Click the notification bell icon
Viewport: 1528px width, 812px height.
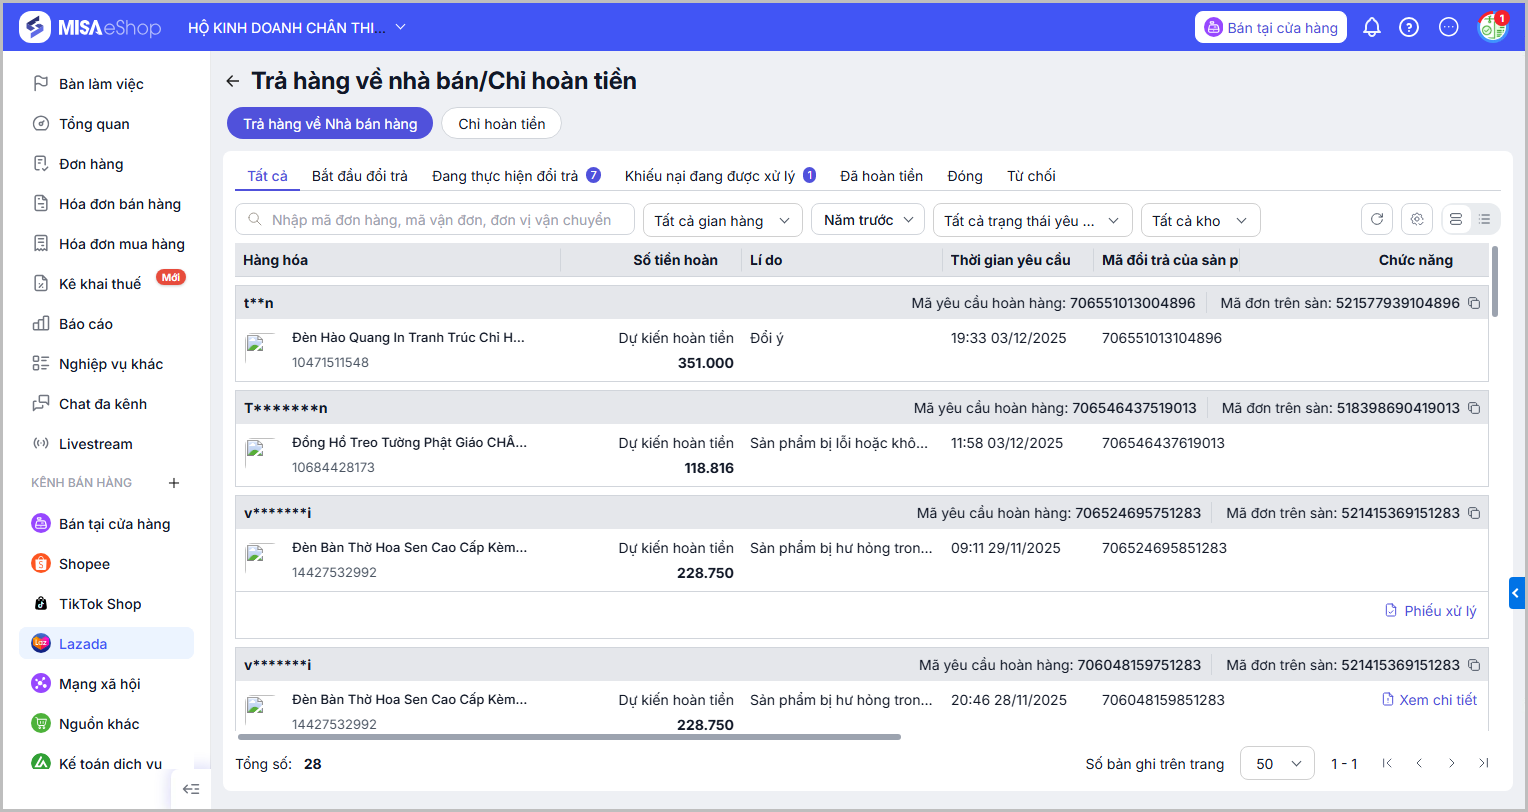pyautogui.click(x=1372, y=28)
